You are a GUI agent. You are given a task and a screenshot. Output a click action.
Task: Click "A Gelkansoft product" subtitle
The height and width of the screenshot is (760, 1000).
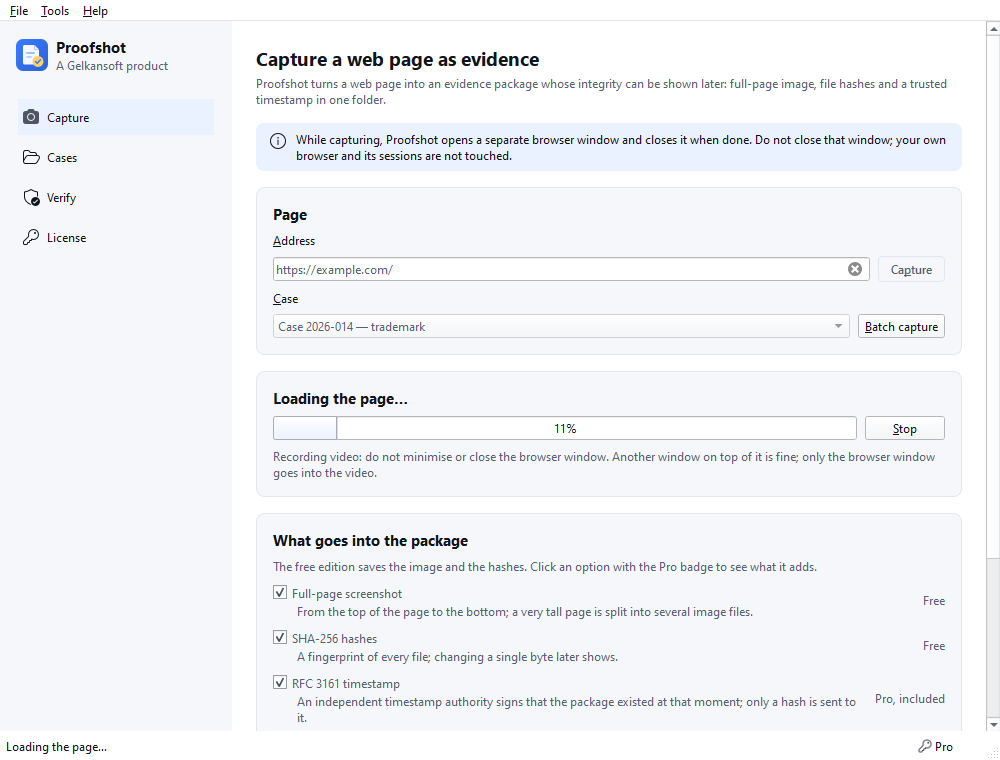[x=112, y=66]
